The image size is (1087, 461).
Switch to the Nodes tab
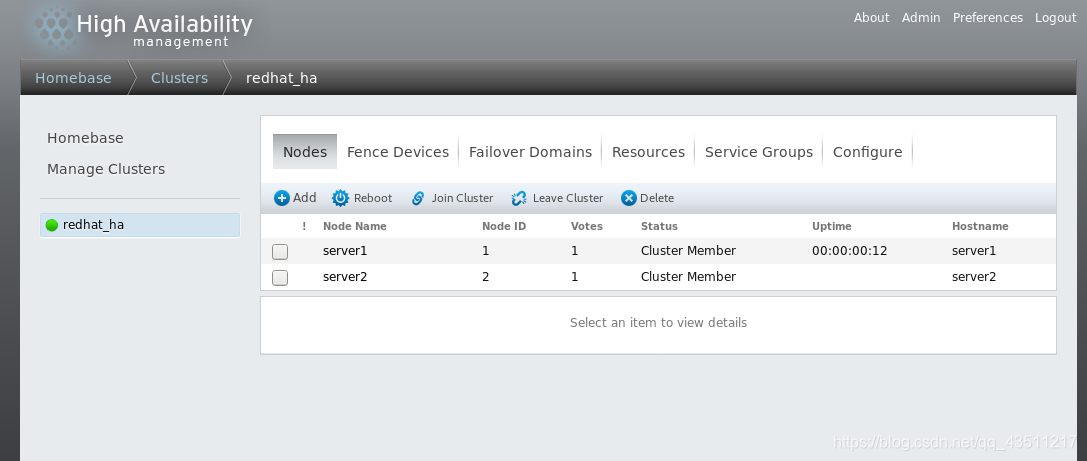pos(305,152)
